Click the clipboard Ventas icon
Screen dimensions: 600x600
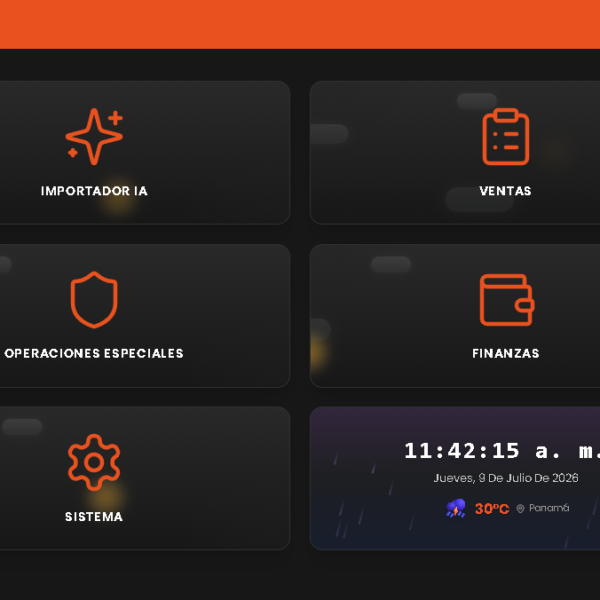[505, 137]
